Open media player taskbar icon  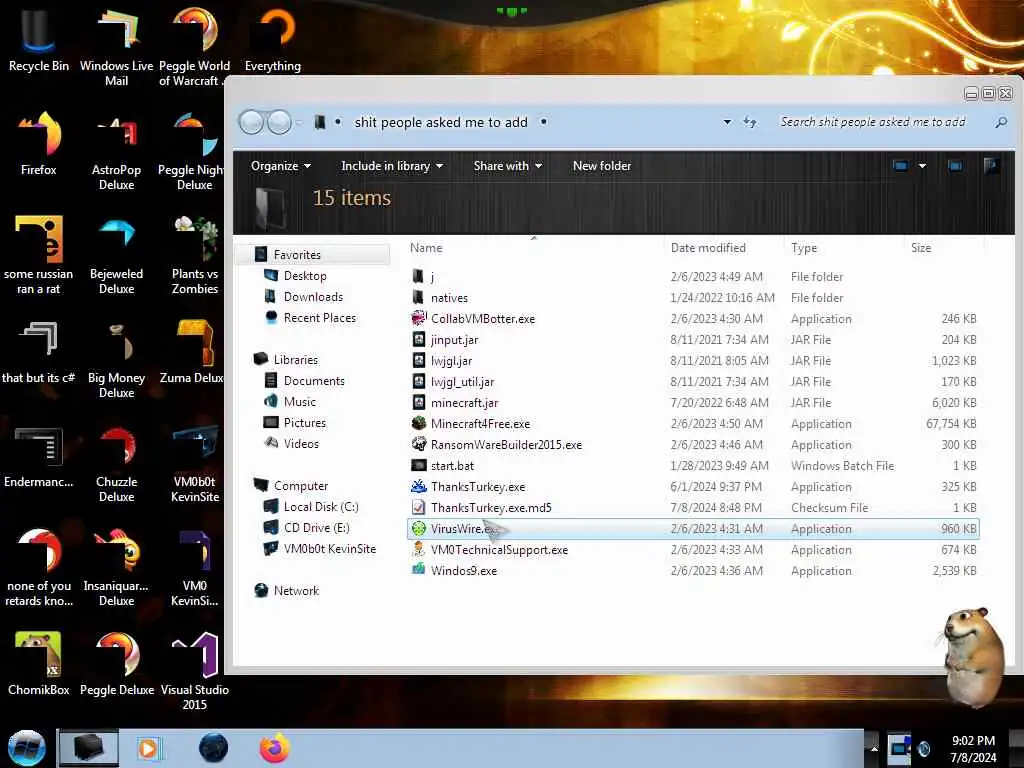149,748
